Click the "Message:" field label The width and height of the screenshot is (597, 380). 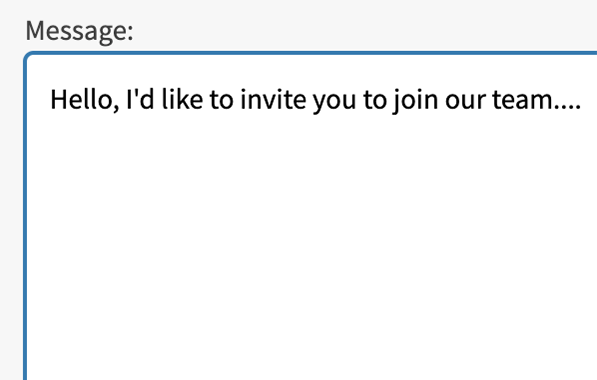click(79, 31)
